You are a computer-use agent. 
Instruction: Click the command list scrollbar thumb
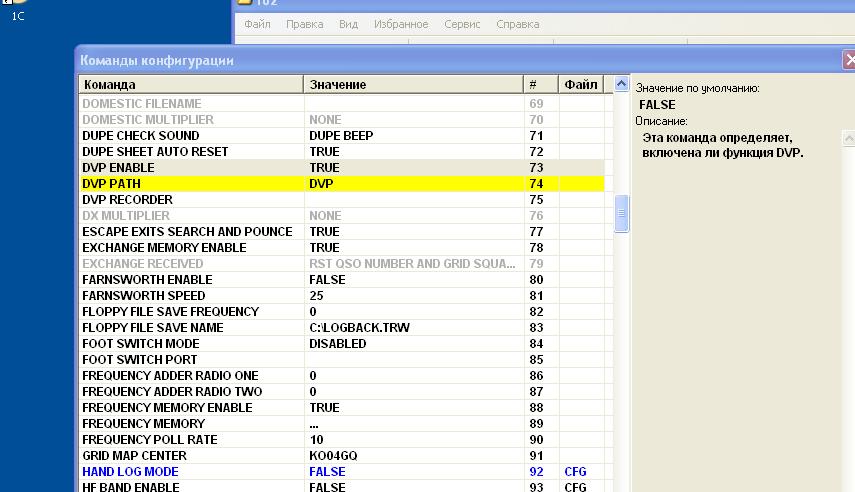pos(621,213)
